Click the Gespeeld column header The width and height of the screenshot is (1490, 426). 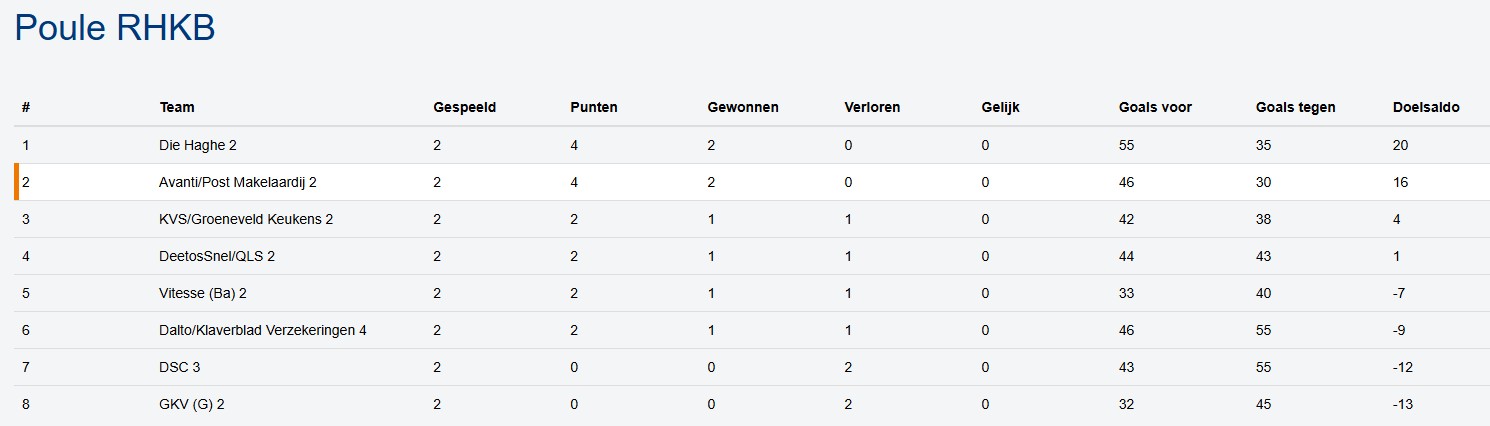464,108
